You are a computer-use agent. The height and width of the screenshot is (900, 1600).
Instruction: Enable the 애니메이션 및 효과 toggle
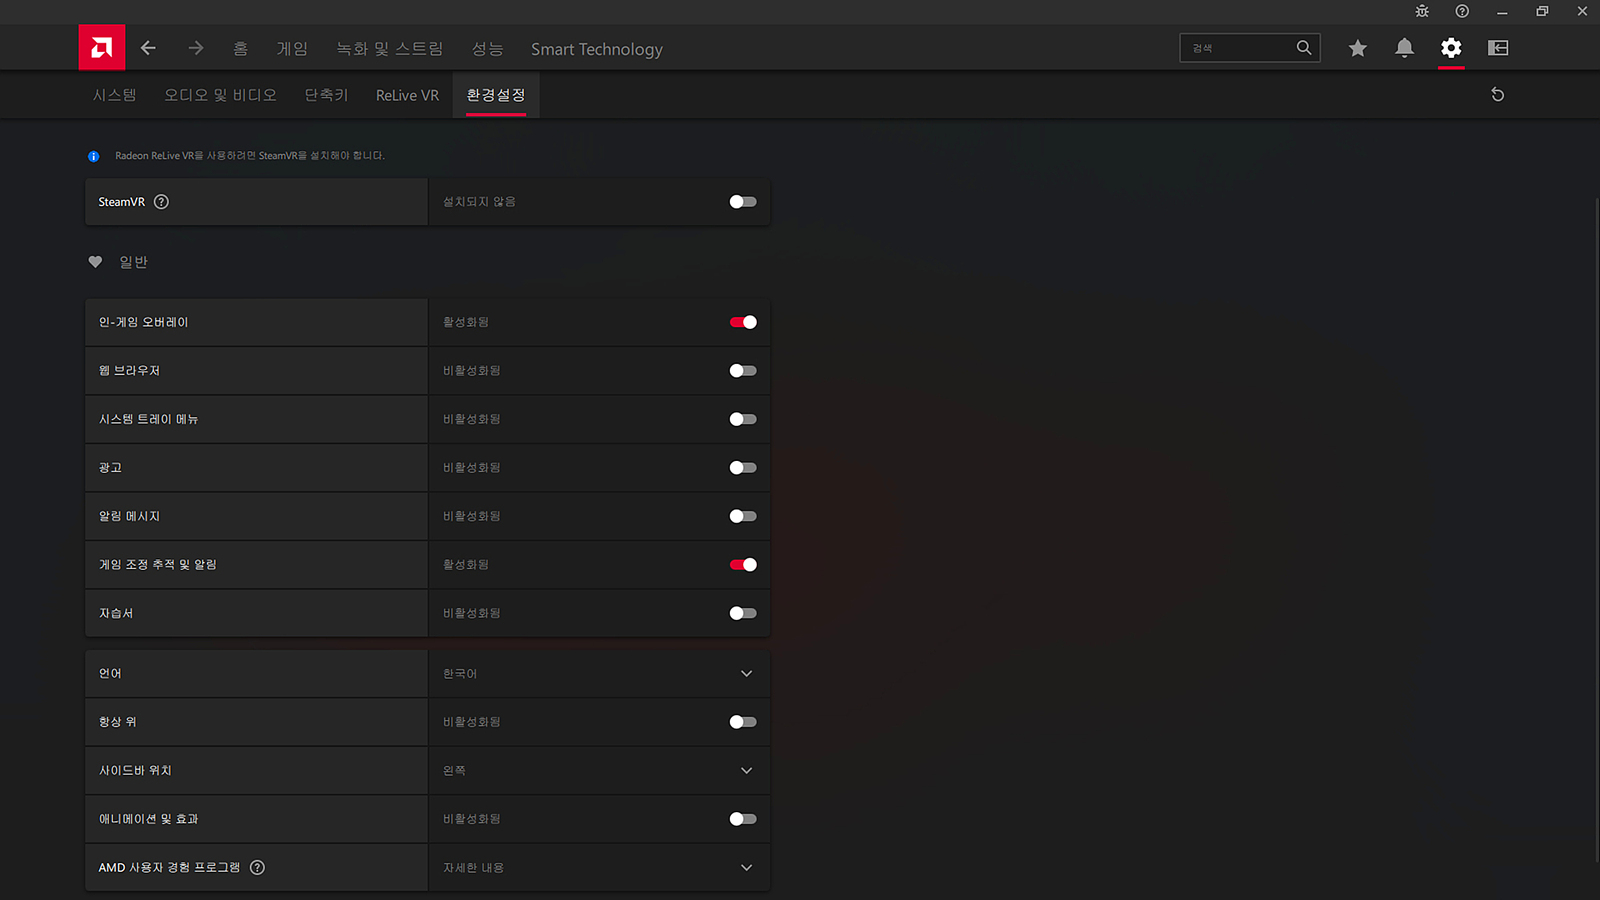pyautogui.click(x=743, y=819)
